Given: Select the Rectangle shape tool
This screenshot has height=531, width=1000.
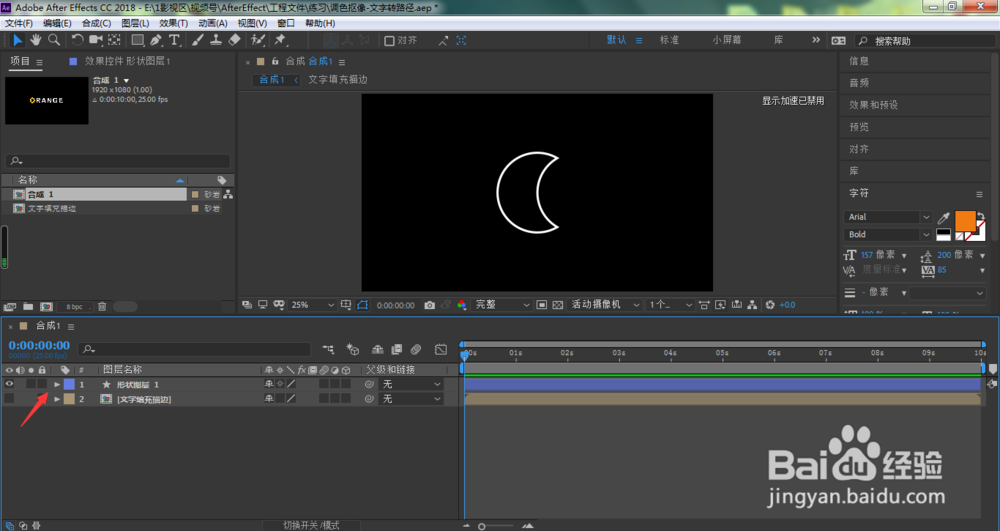Looking at the screenshot, I should 137,40.
